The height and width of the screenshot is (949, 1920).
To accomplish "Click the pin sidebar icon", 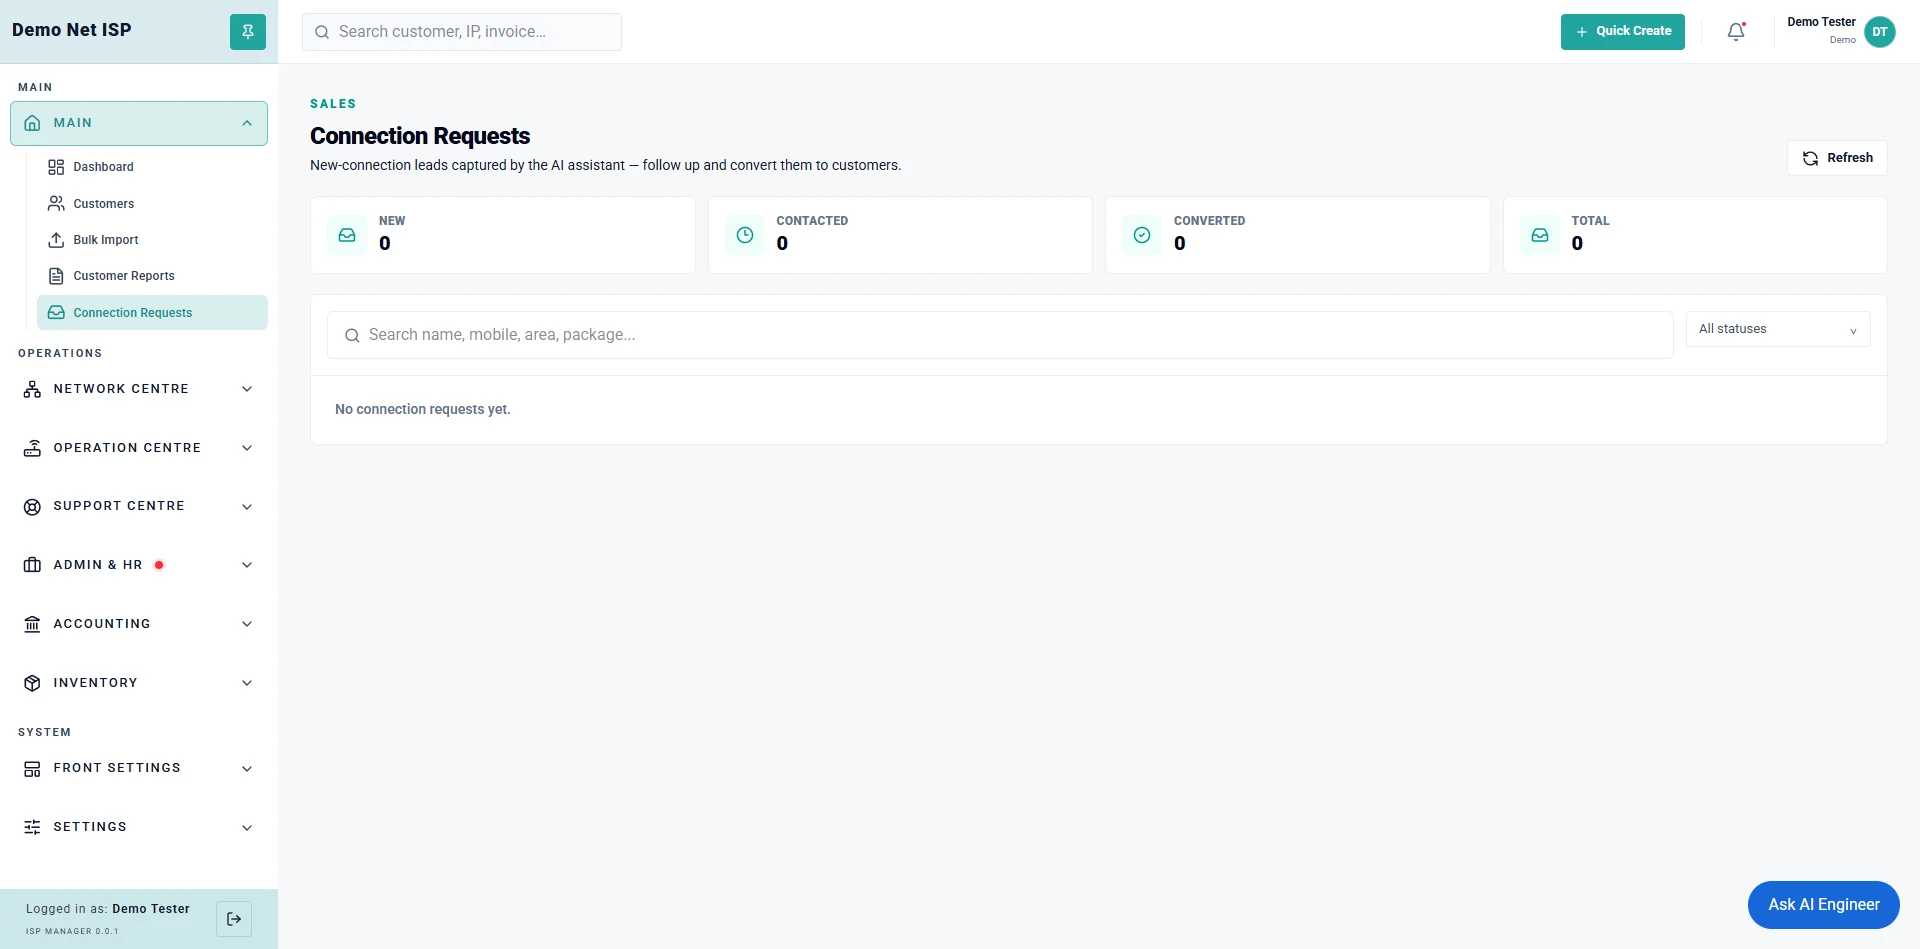I will tap(248, 32).
